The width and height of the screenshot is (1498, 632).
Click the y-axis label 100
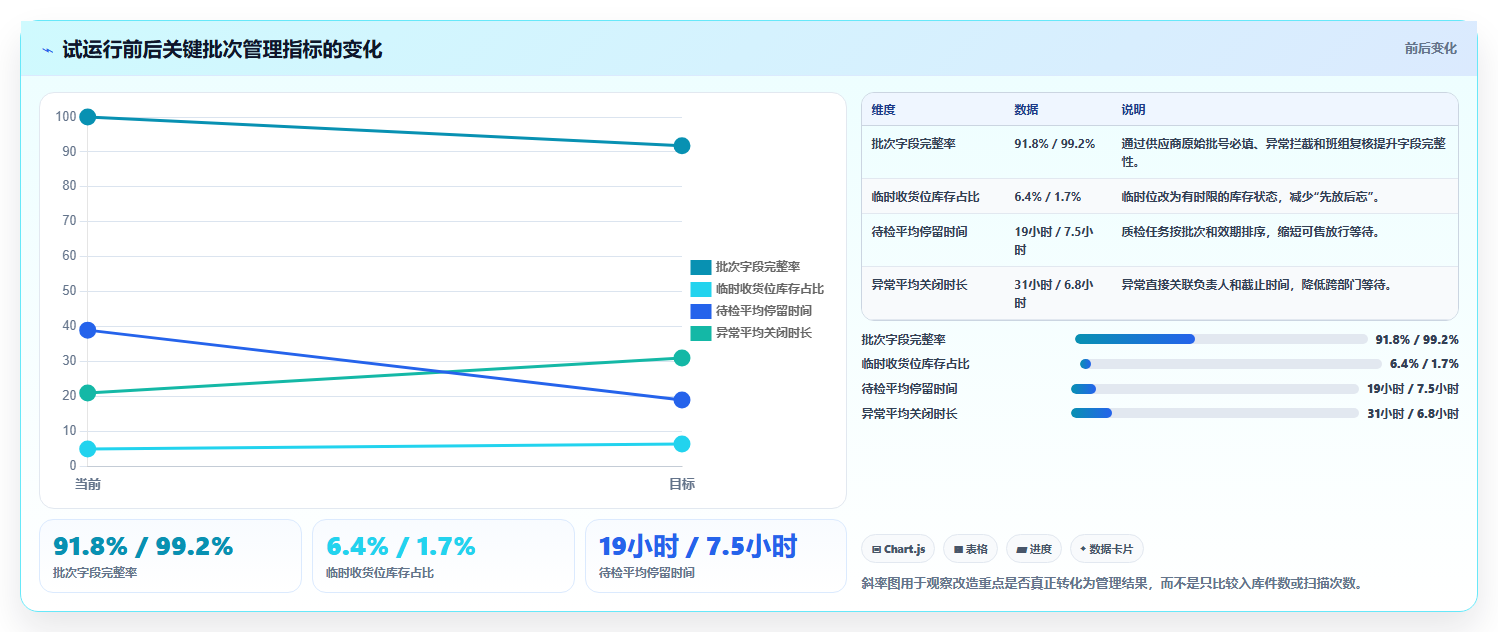coord(66,117)
